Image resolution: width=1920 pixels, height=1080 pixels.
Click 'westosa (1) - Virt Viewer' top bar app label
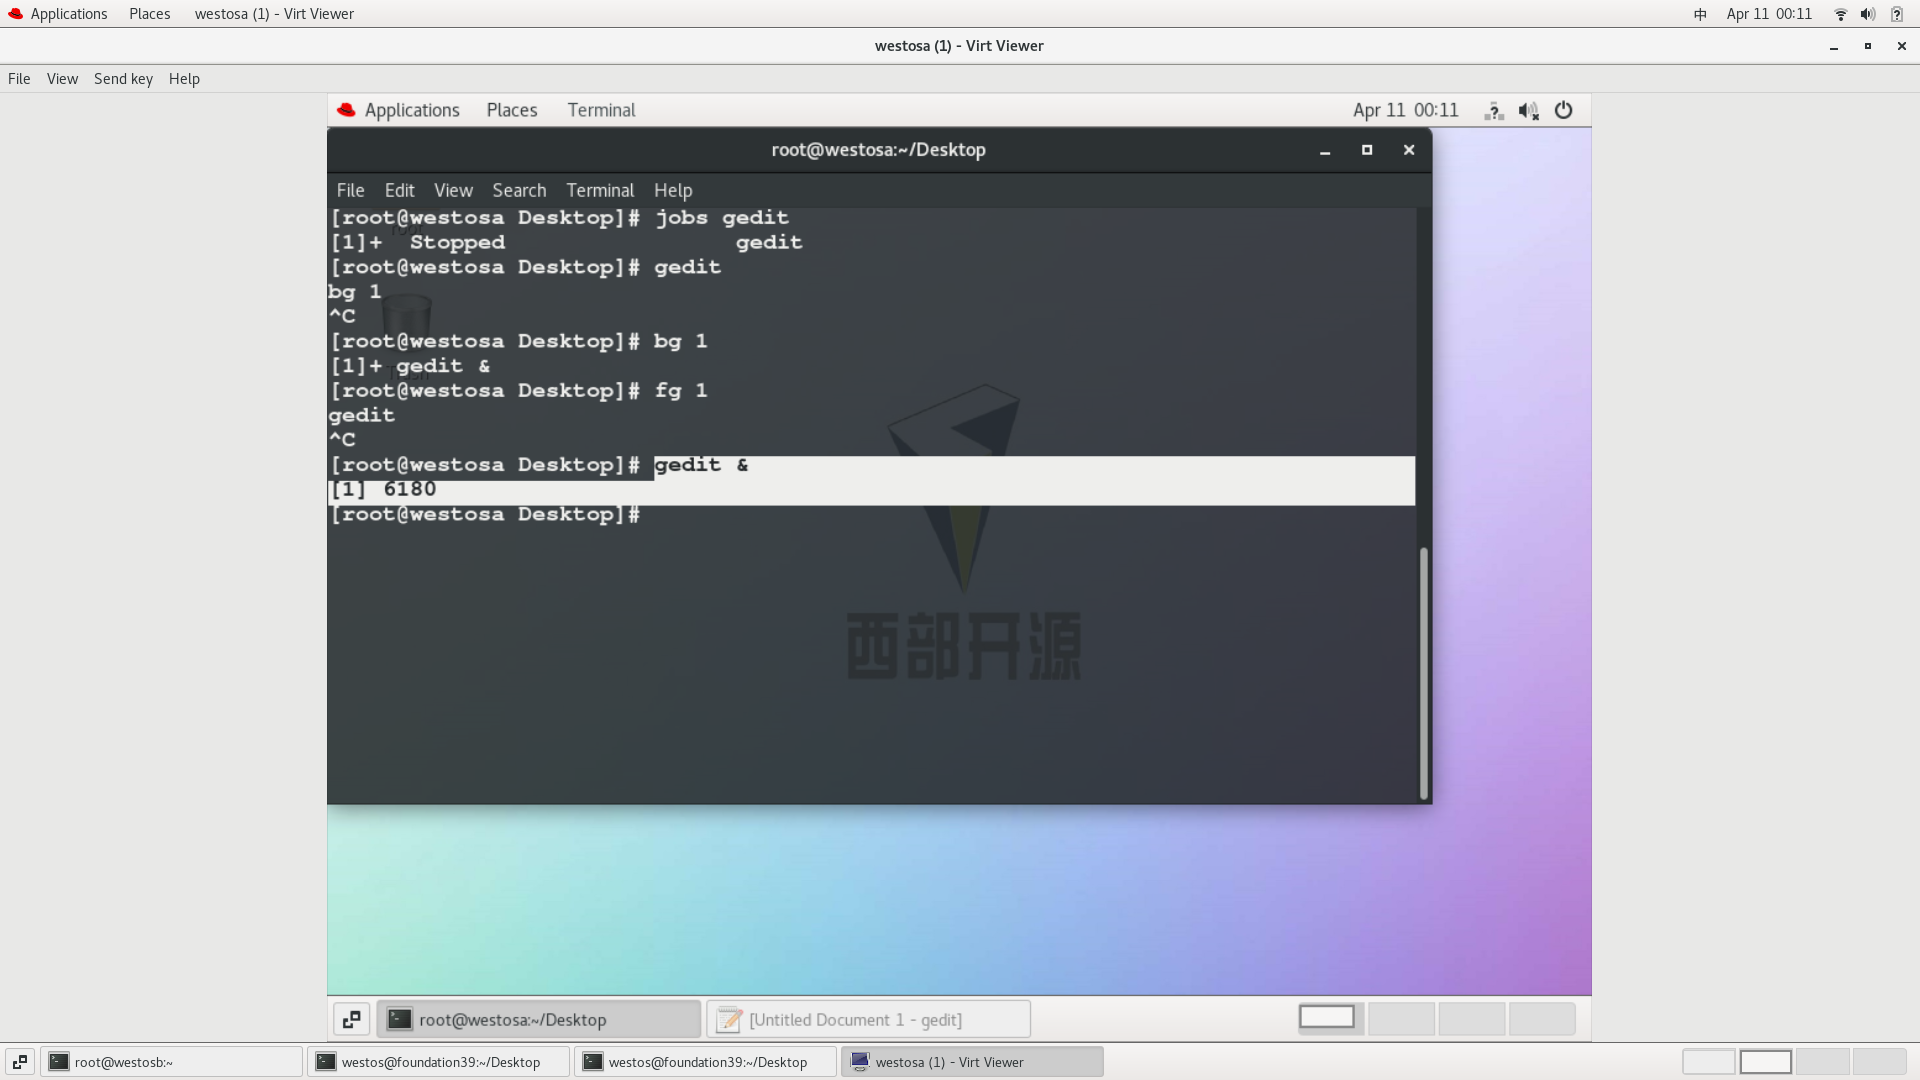pos(274,14)
